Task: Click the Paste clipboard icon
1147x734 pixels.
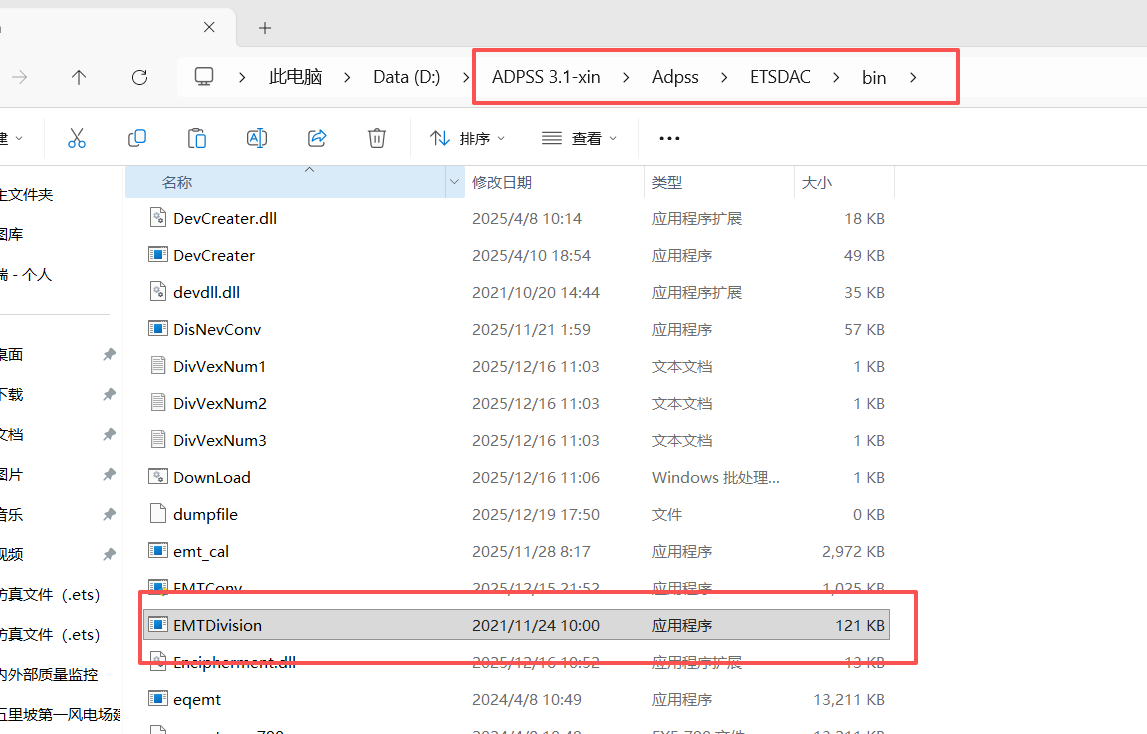Action: point(197,138)
